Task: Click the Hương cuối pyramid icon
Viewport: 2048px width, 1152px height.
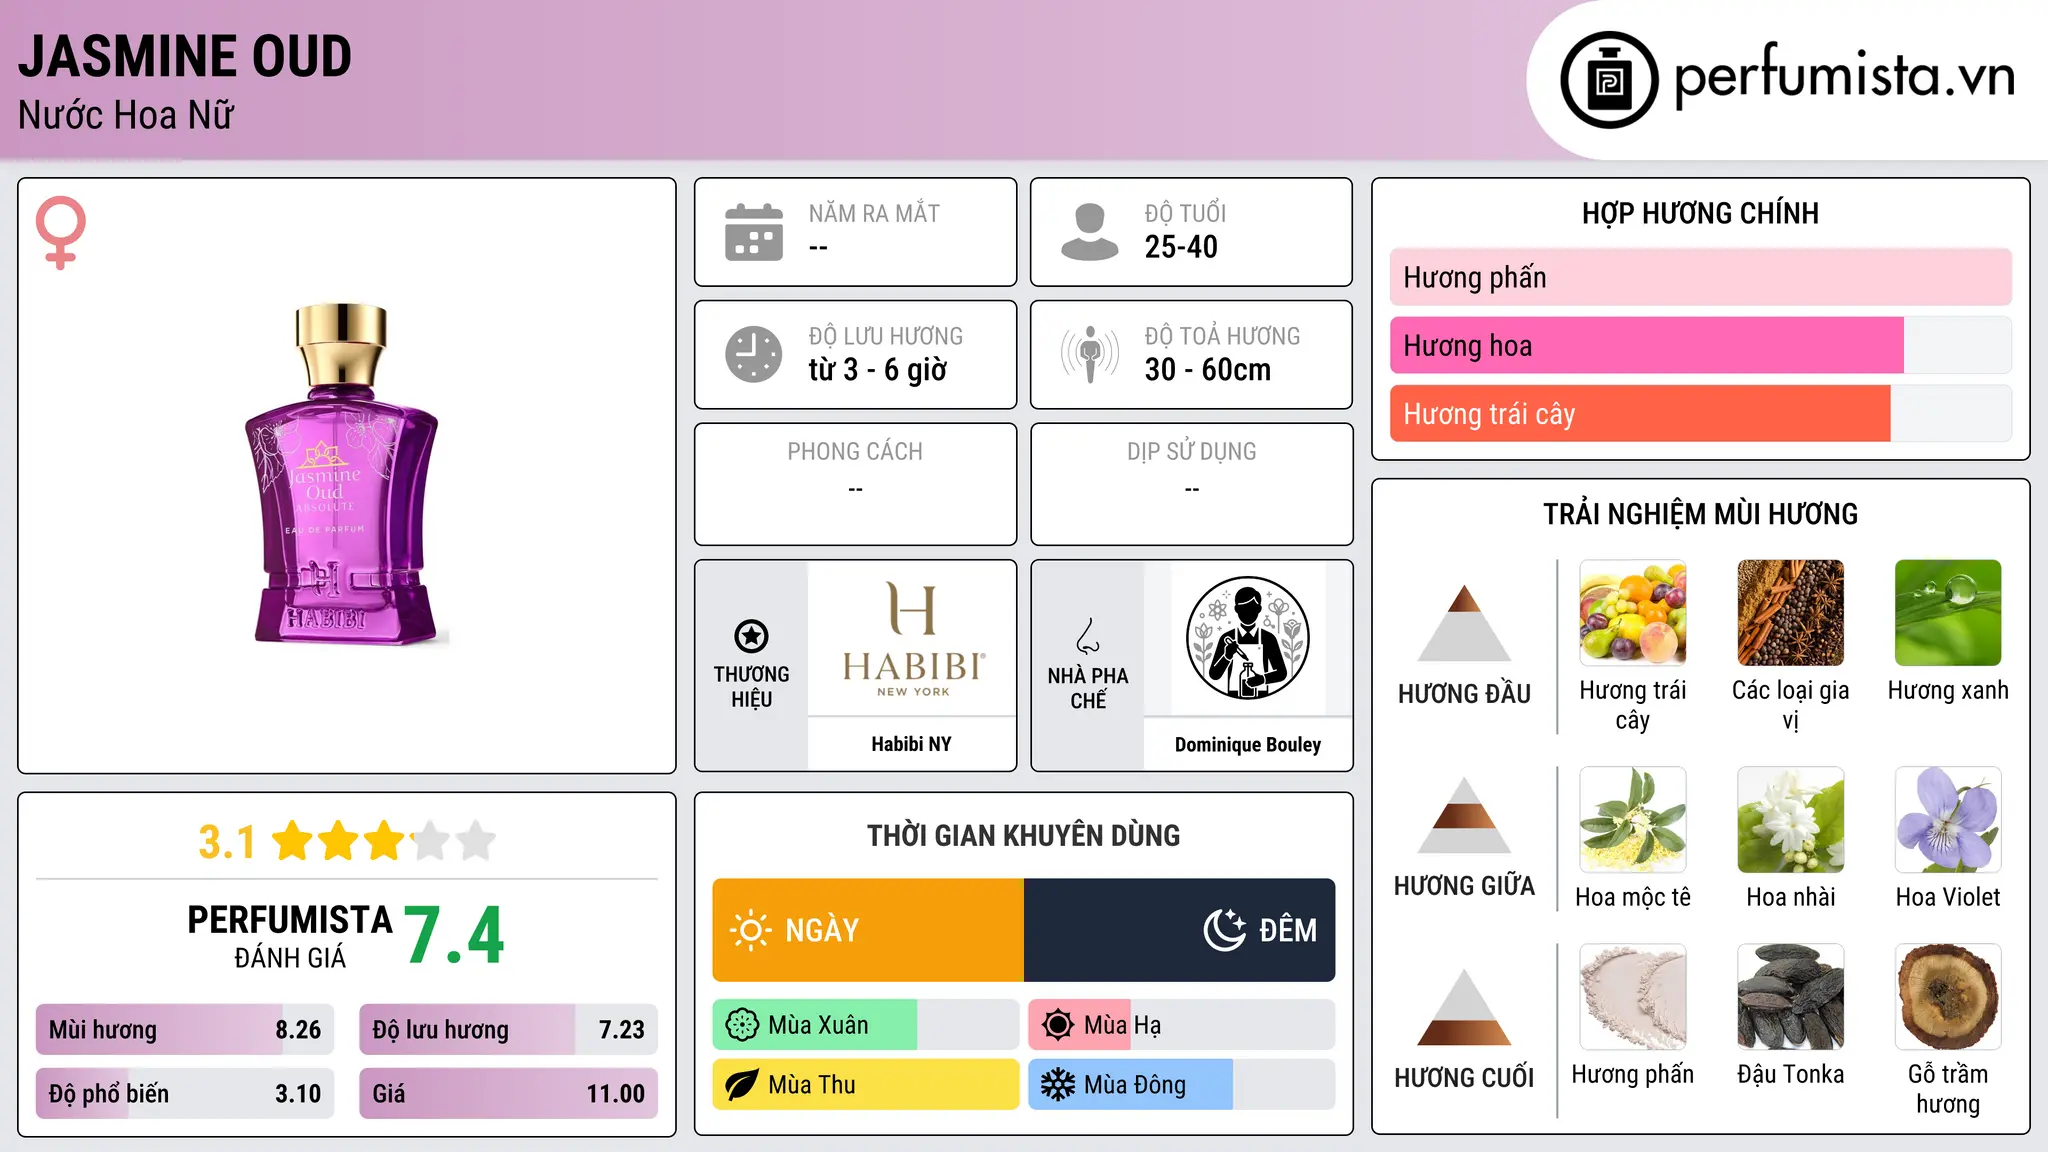Action: point(1464,1007)
